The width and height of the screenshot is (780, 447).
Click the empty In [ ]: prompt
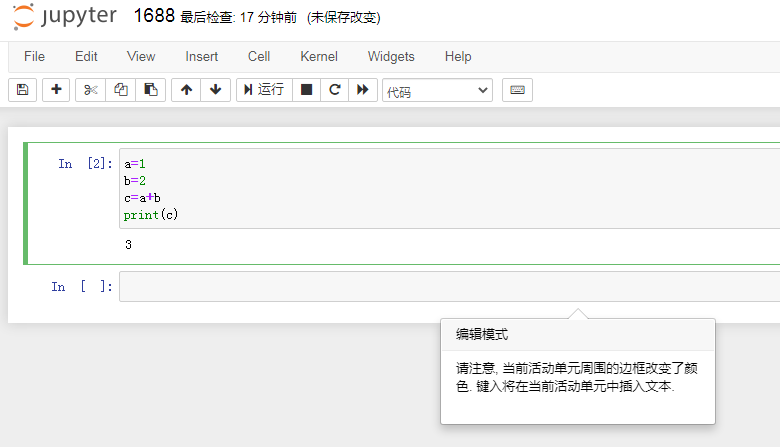82,286
